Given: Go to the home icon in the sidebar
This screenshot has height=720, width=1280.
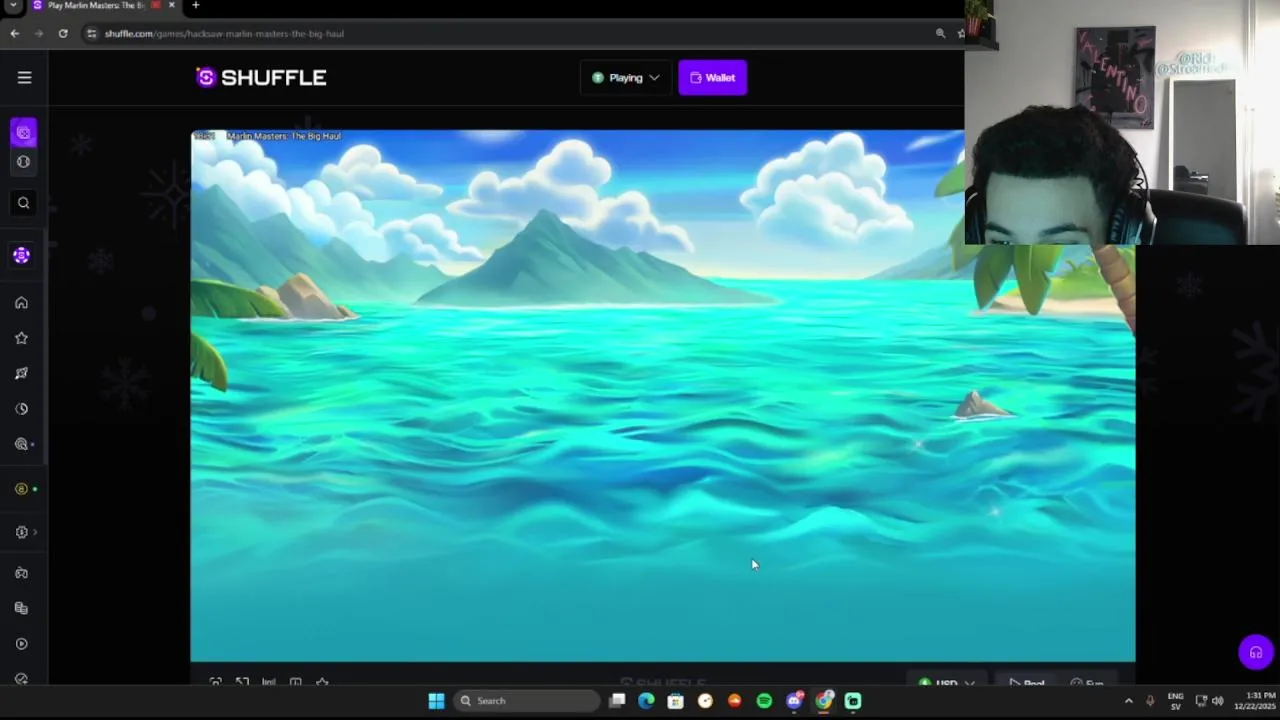Looking at the screenshot, I should pos(21,303).
